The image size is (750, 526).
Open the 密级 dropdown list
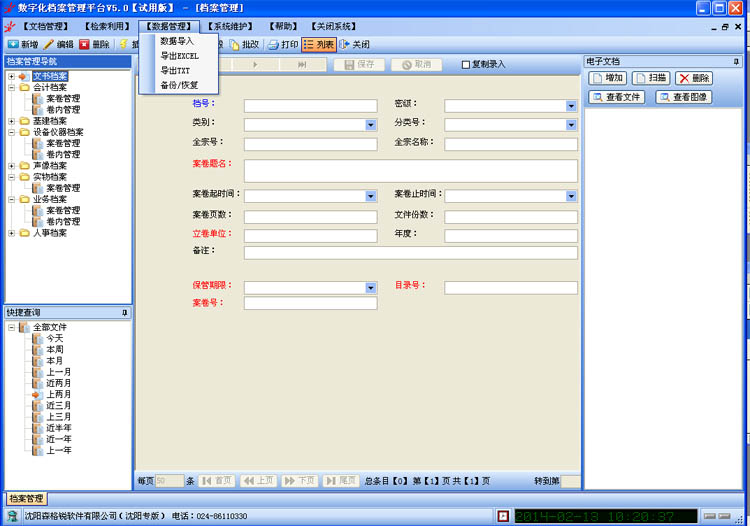pyautogui.click(x=571, y=106)
